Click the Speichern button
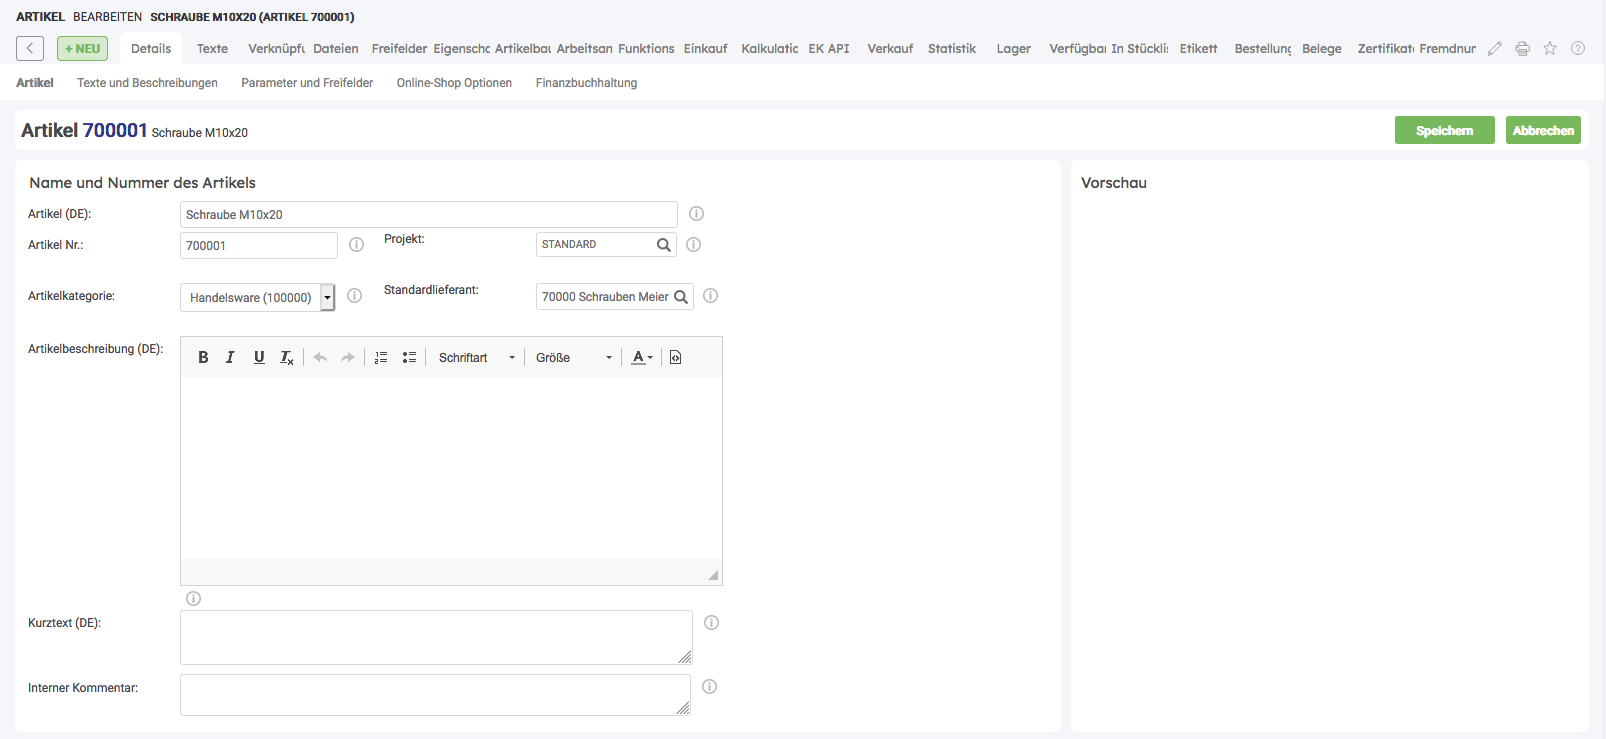The width and height of the screenshot is (1606, 739). click(x=1444, y=130)
